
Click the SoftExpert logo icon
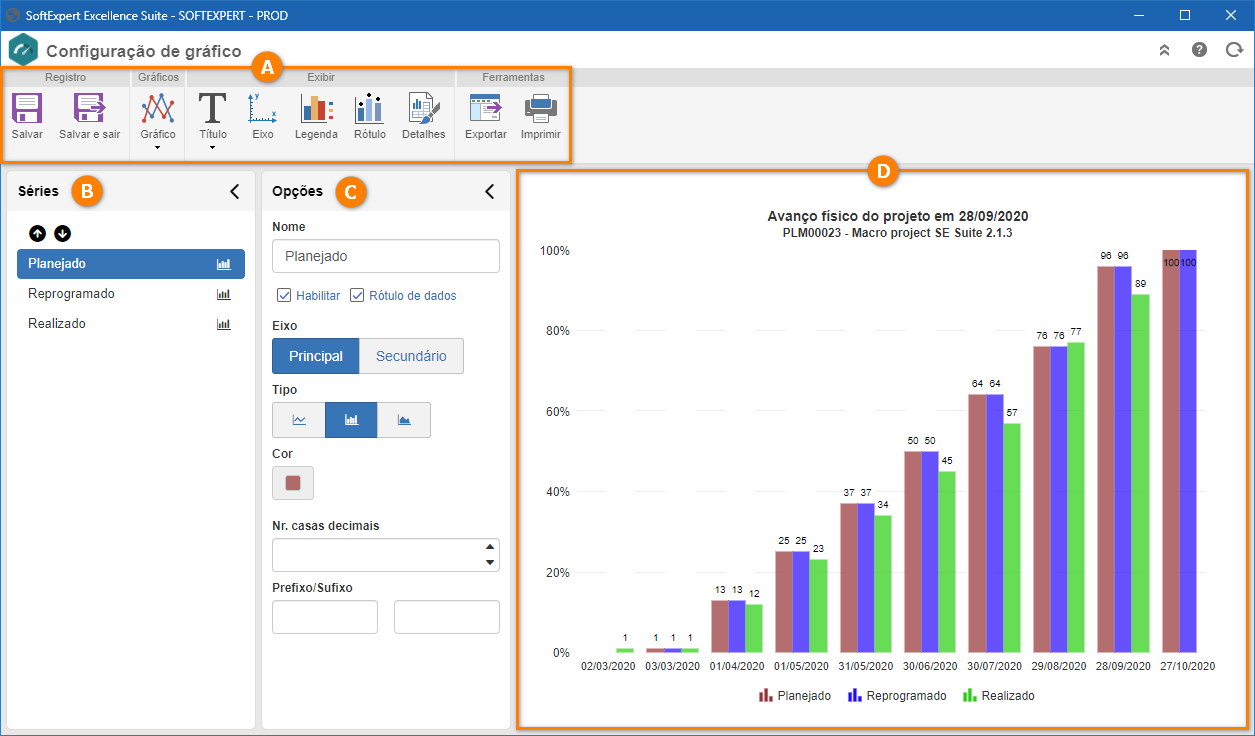coord(23,50)
